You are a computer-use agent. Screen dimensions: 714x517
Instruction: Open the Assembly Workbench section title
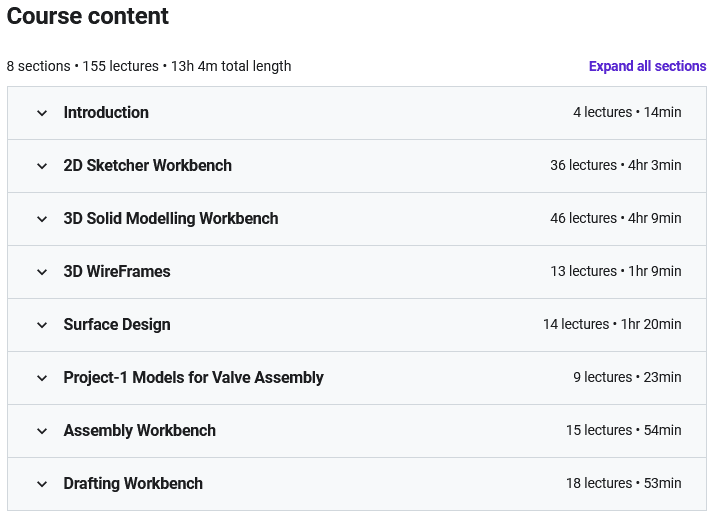pyautogui.click(x=139, y=430)
